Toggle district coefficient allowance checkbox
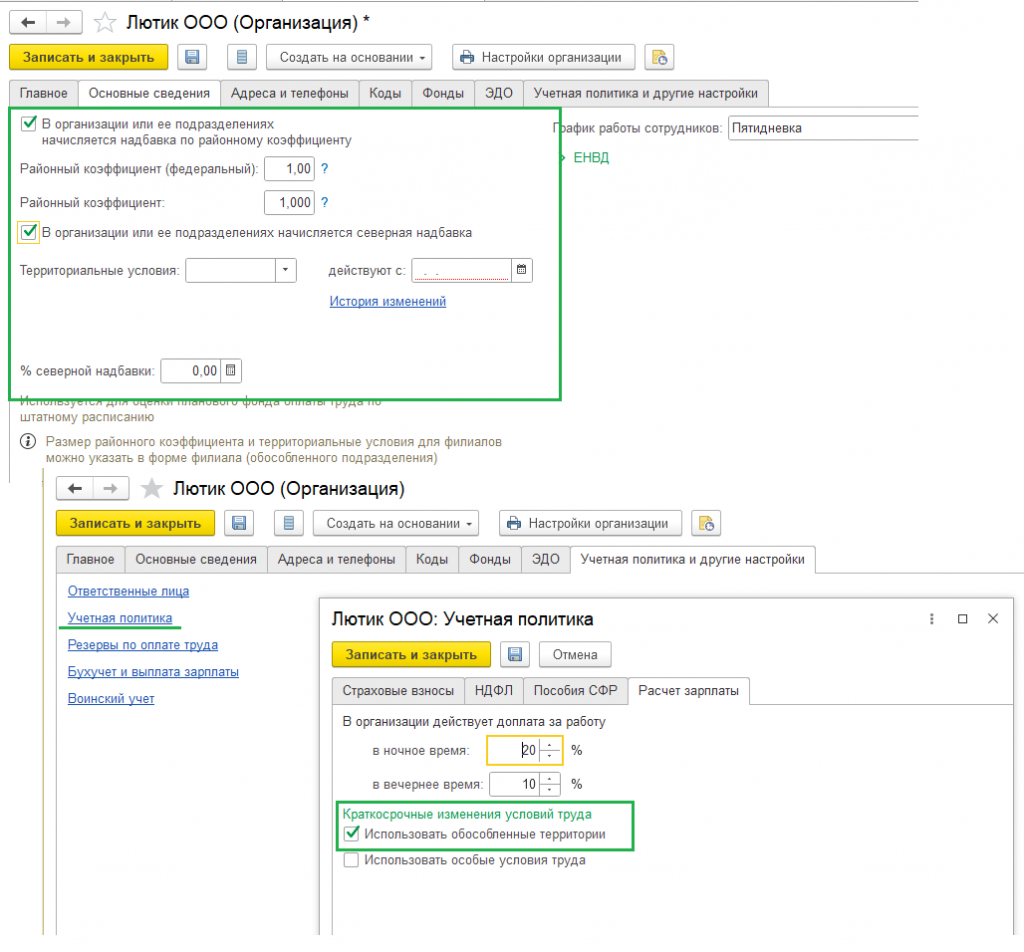The image size is (1024, 952). [x=29, y=123]
